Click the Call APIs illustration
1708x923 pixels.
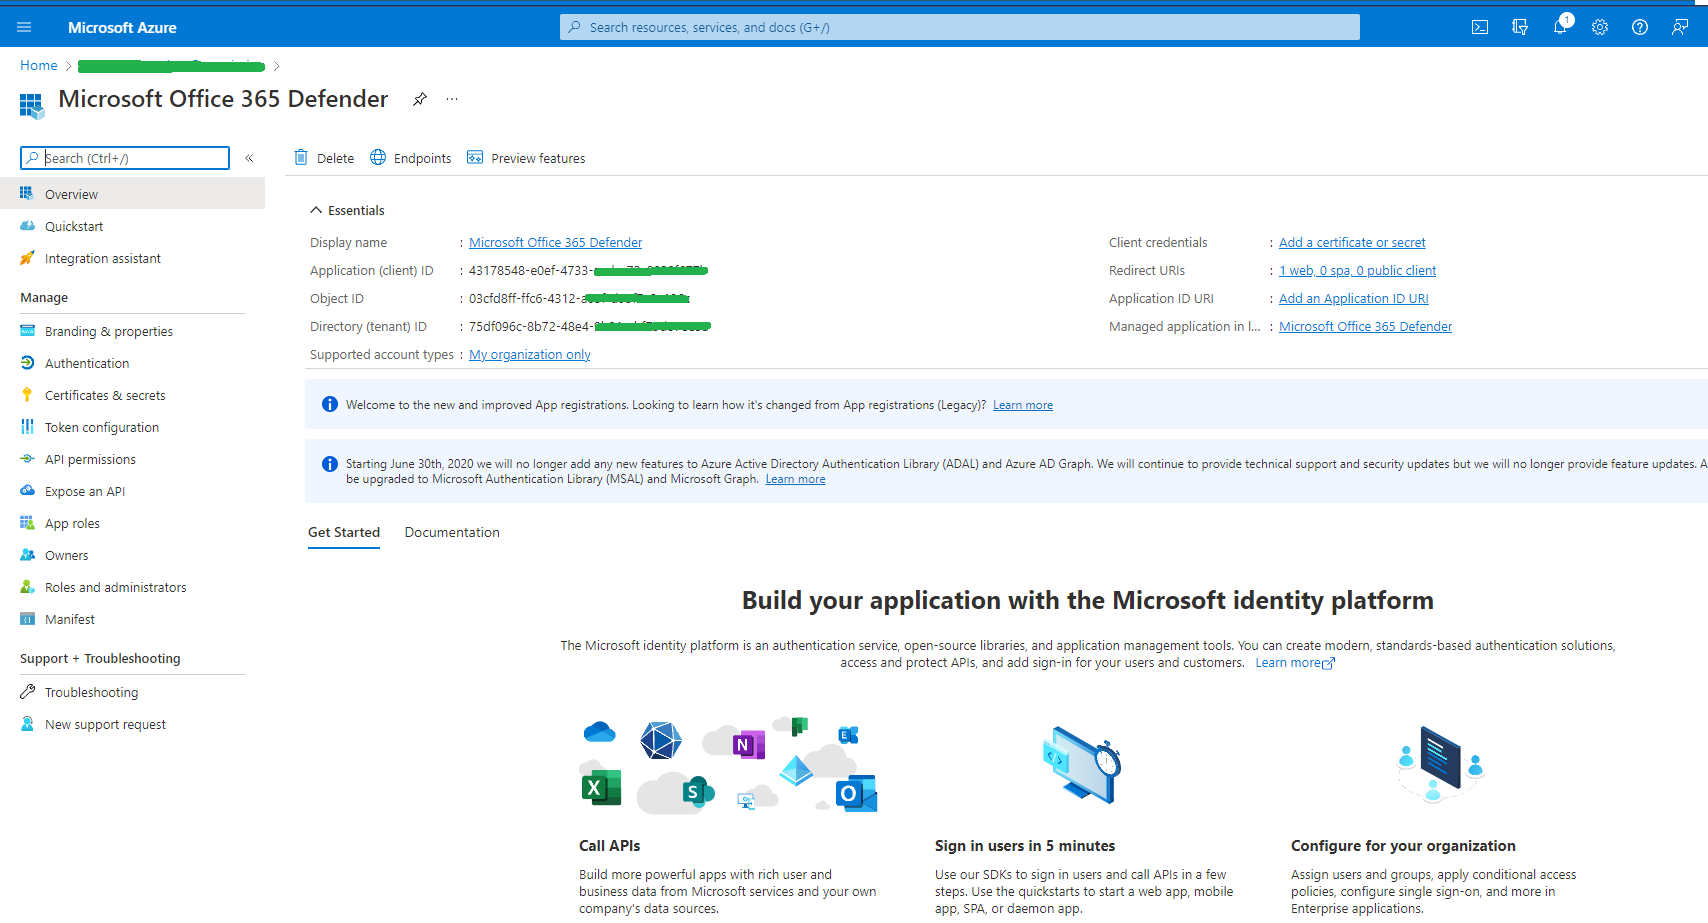coord(729,765)
